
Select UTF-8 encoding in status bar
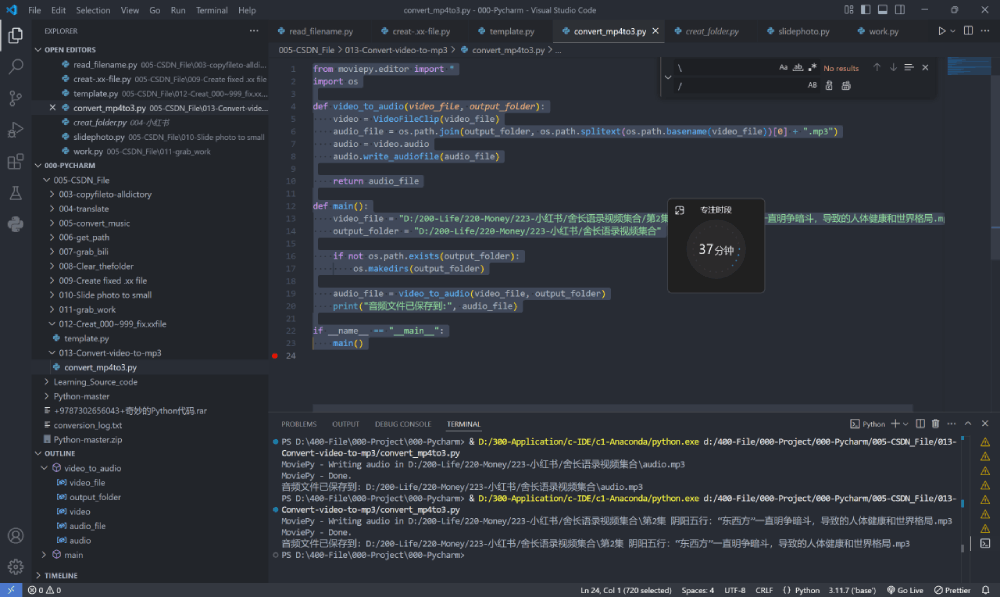pyautogui.click(x=735, y=590)
